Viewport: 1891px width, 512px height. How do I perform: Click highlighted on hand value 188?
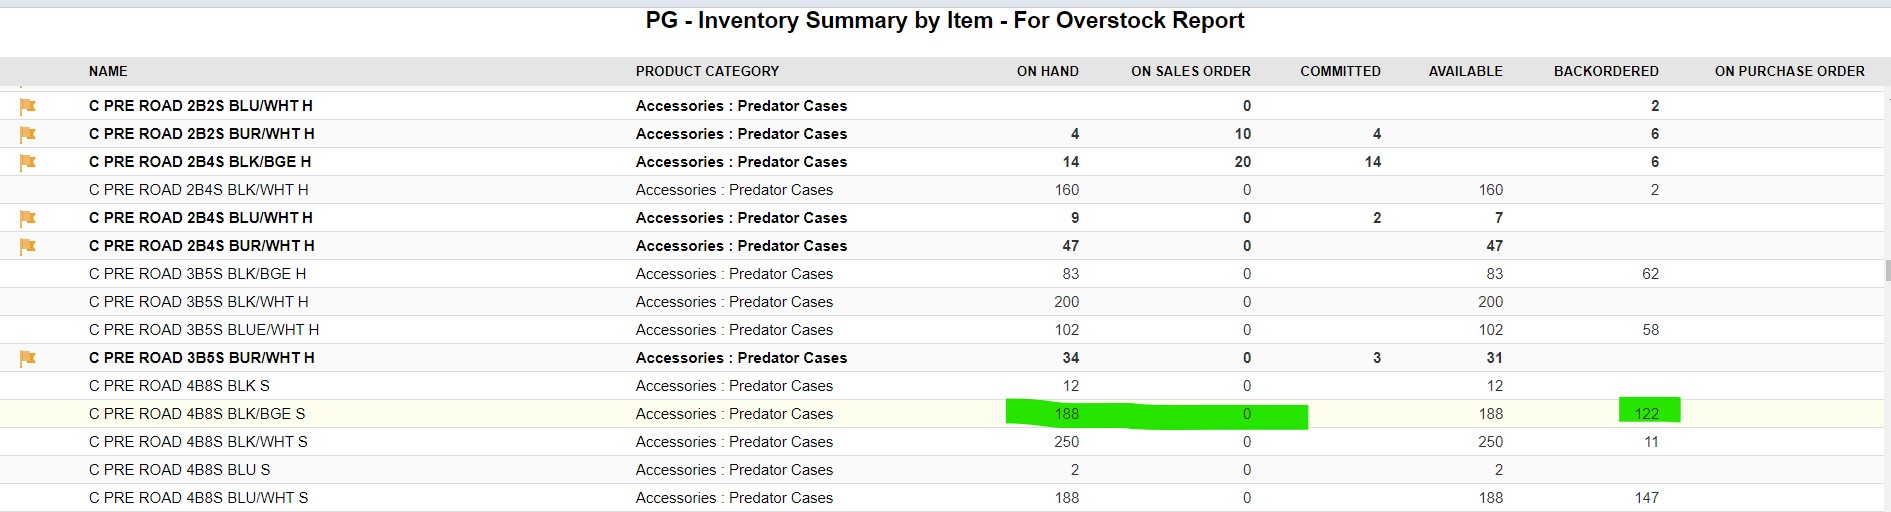click(1066, 414)
